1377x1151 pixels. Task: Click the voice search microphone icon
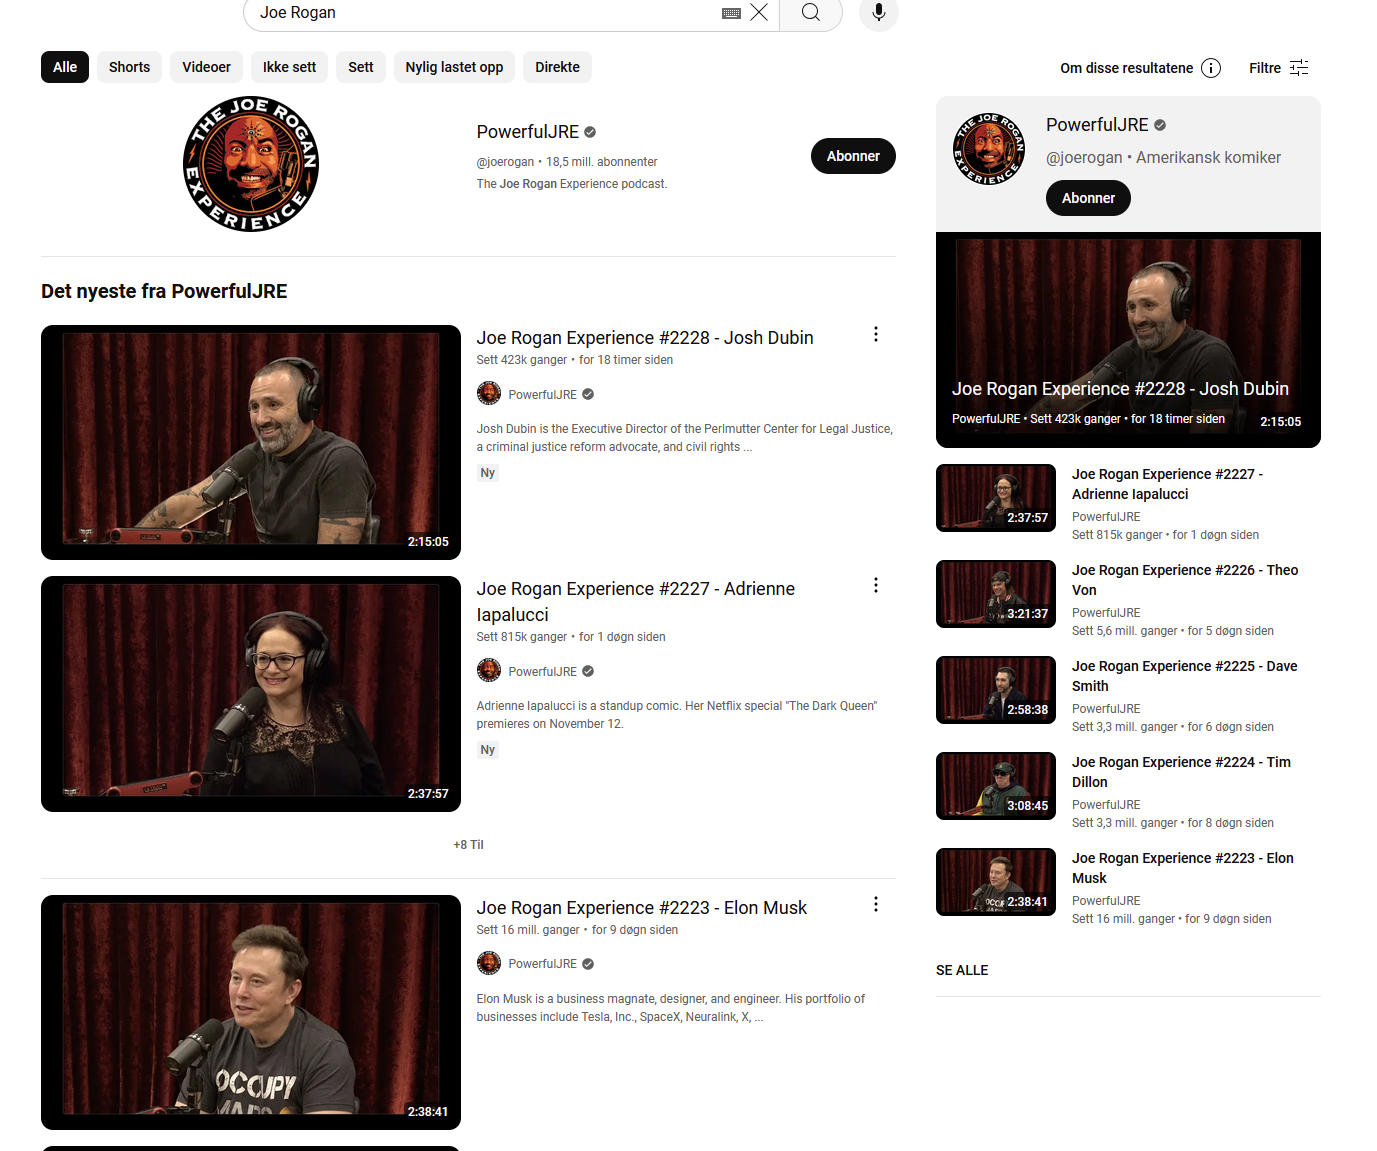point(878,13)
